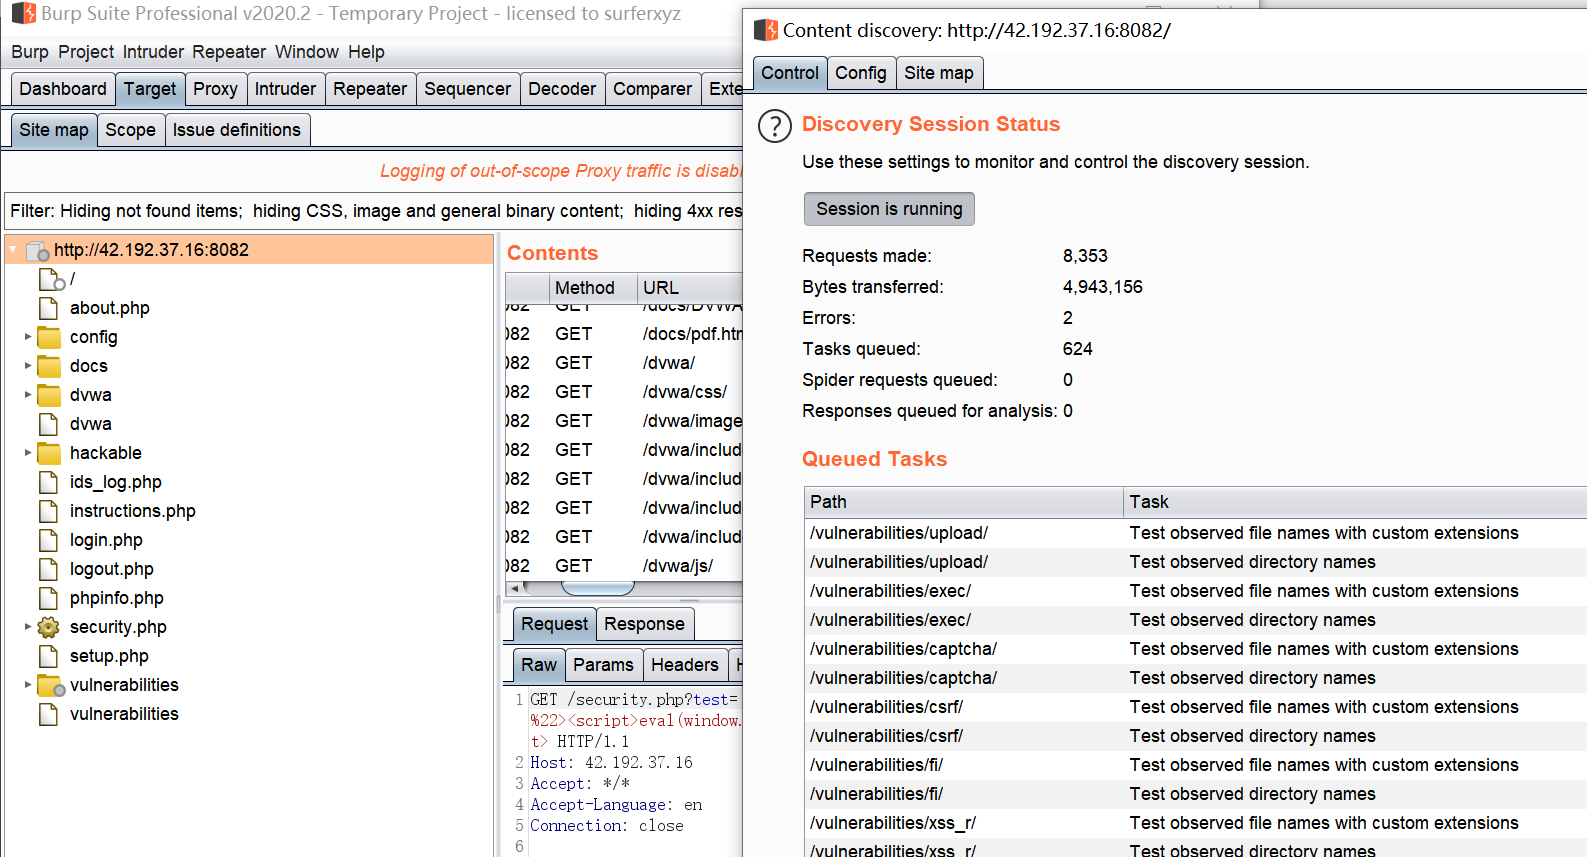Sort Contents by the URL column
The image size is (1587, 857).
tap(690, 288)
